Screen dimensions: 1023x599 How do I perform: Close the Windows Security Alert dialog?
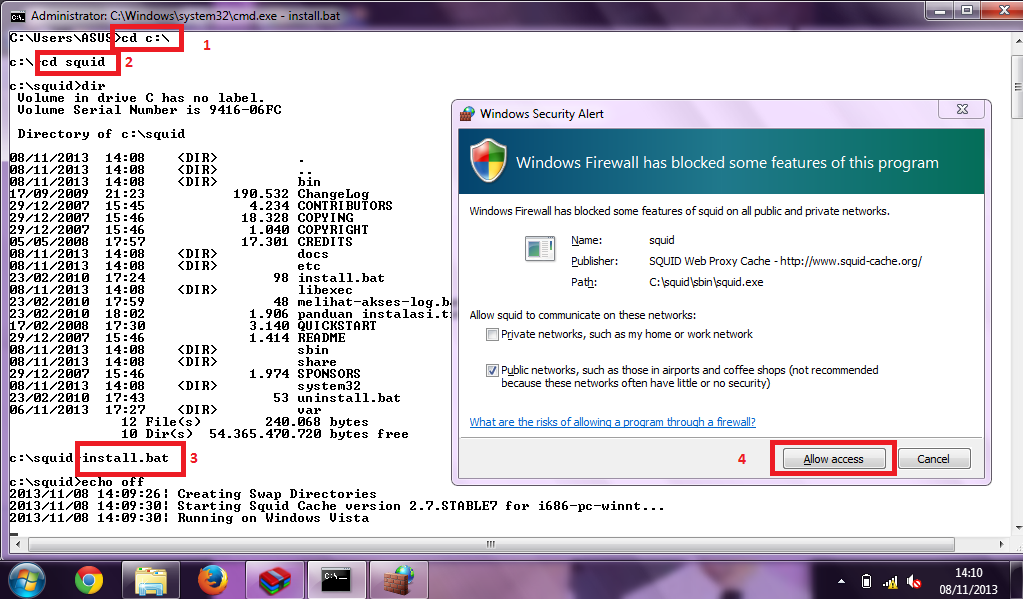tap(962, 109)
